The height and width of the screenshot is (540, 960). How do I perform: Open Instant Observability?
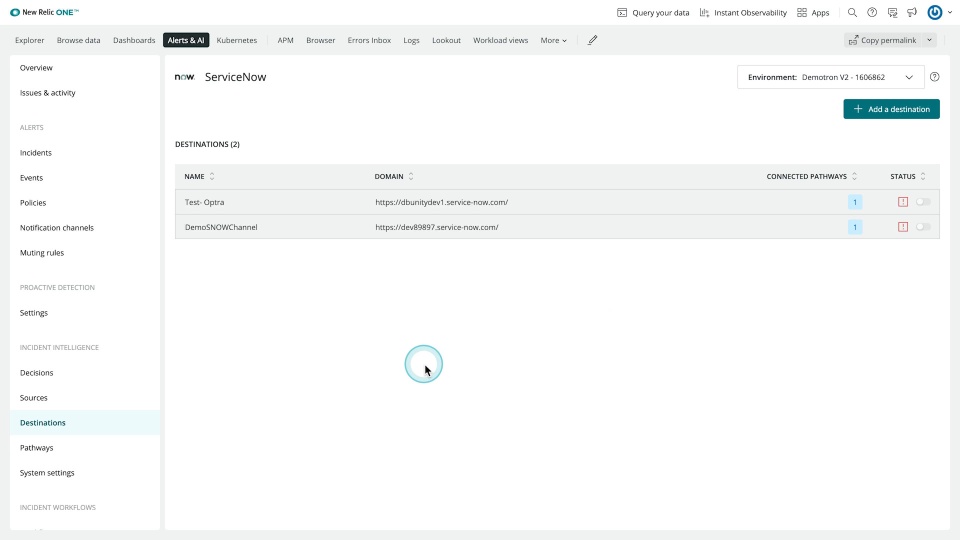743,12
